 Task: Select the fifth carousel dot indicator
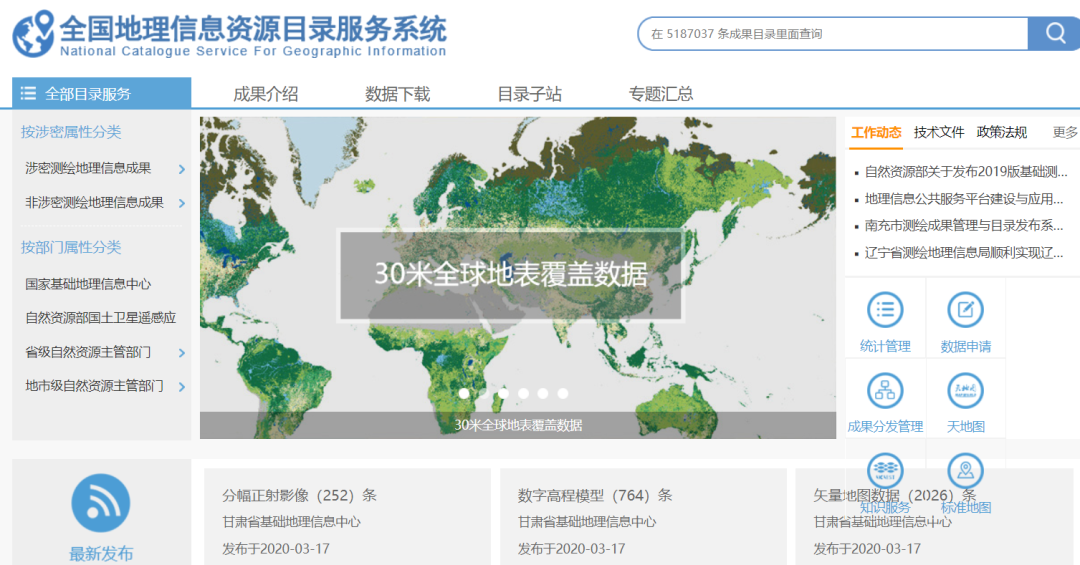point(543,393)
